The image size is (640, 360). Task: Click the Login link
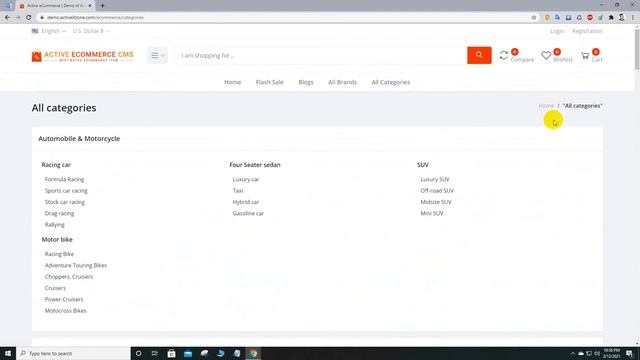point(557,31)
